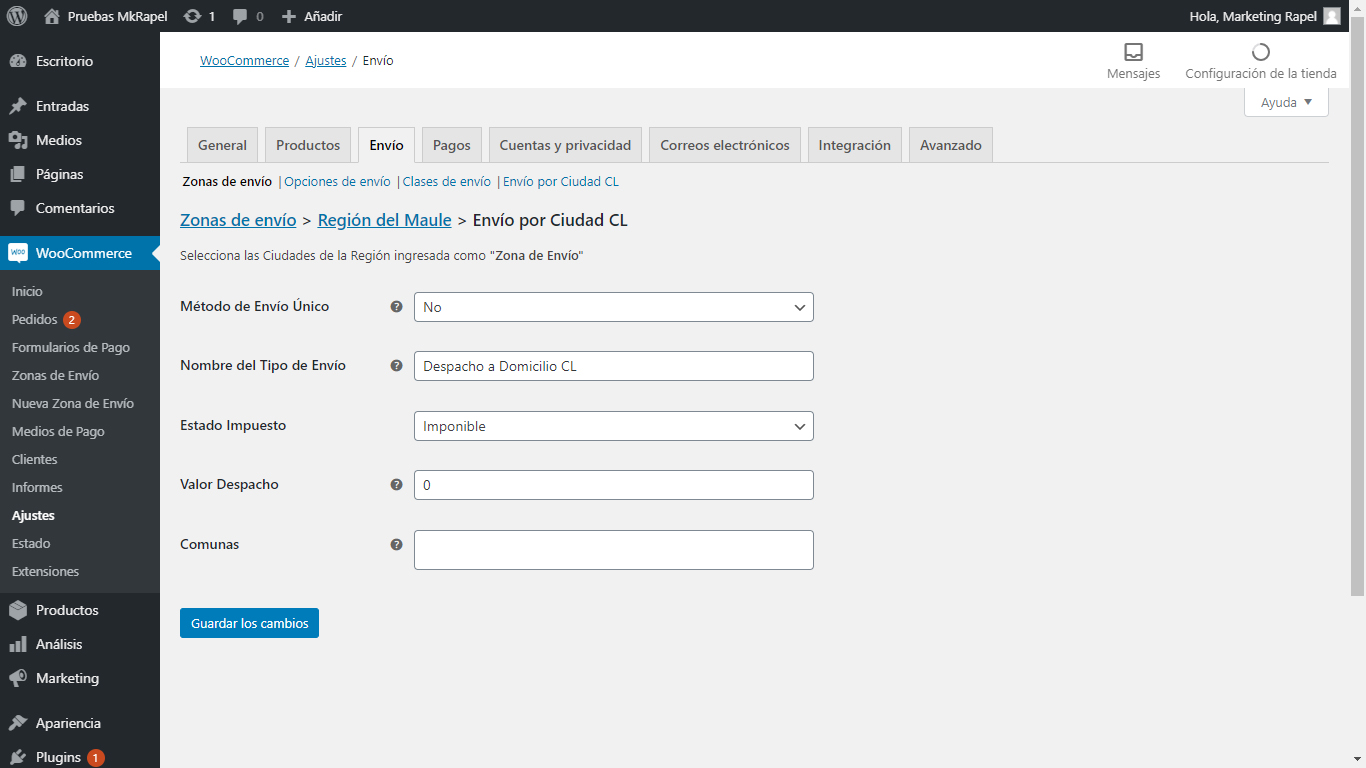Click the WordPress logo icon
The height and width of the screenshot is (768, 1366).
[17, 16]
